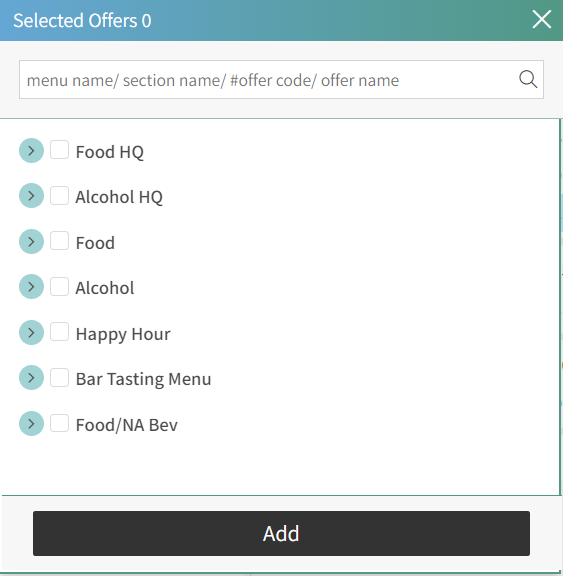Expand the Alcohol menu chevron
The width and height of the screenshot is (563, 576).
pyautogui.click(x=31, y=287)
